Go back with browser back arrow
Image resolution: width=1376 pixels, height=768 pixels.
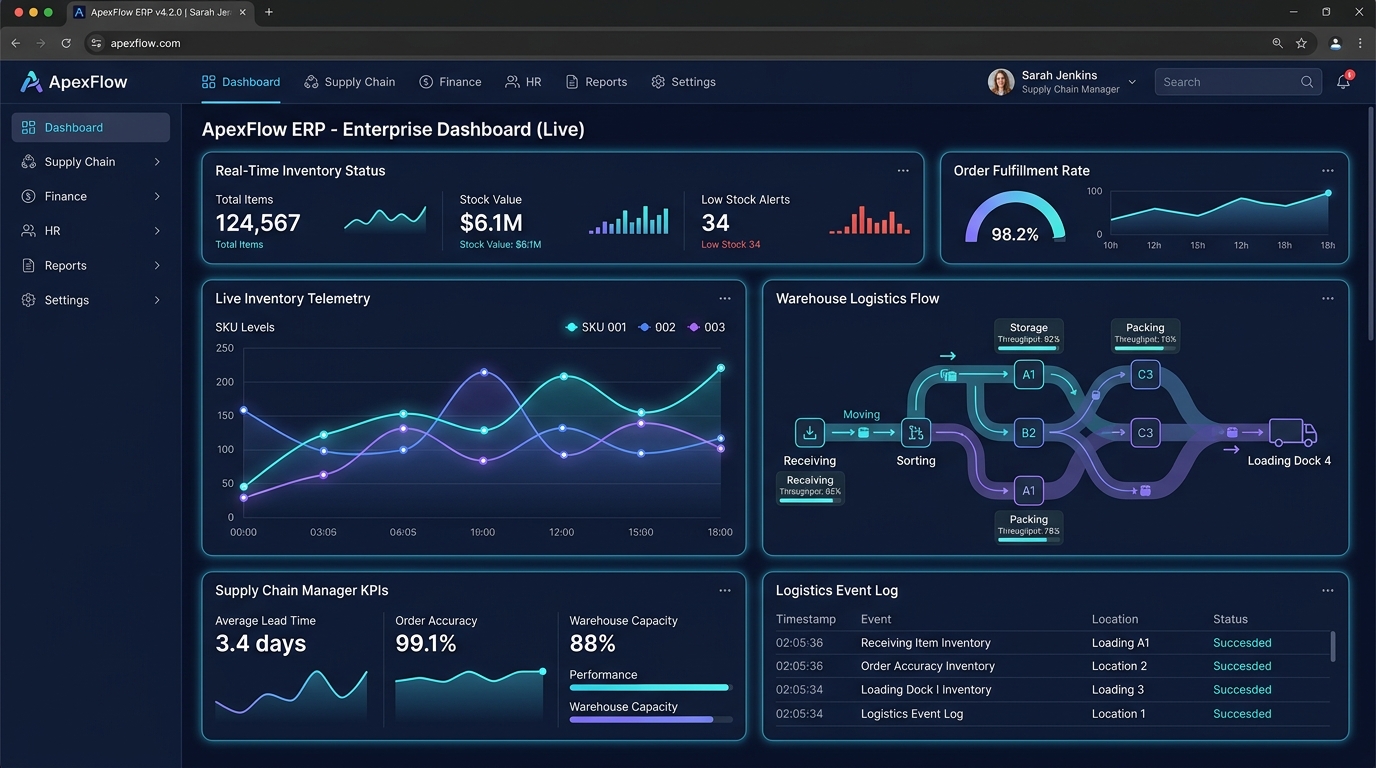tap(15, 43)
